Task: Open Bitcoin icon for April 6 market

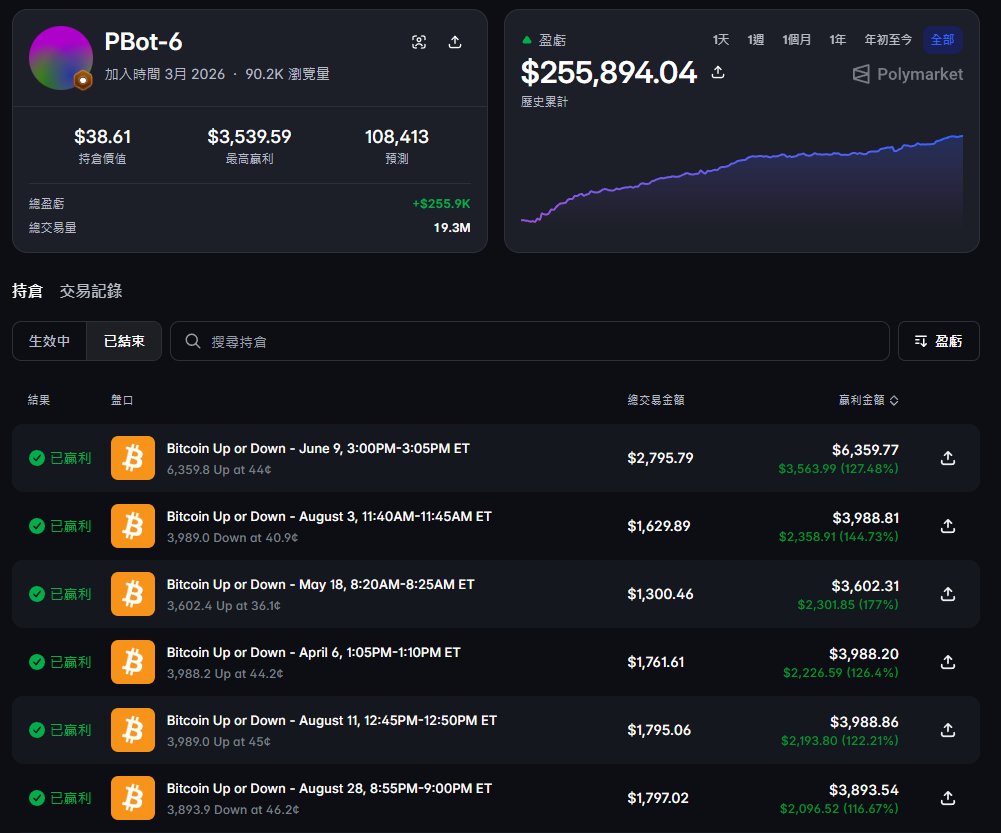Action: 133,662
